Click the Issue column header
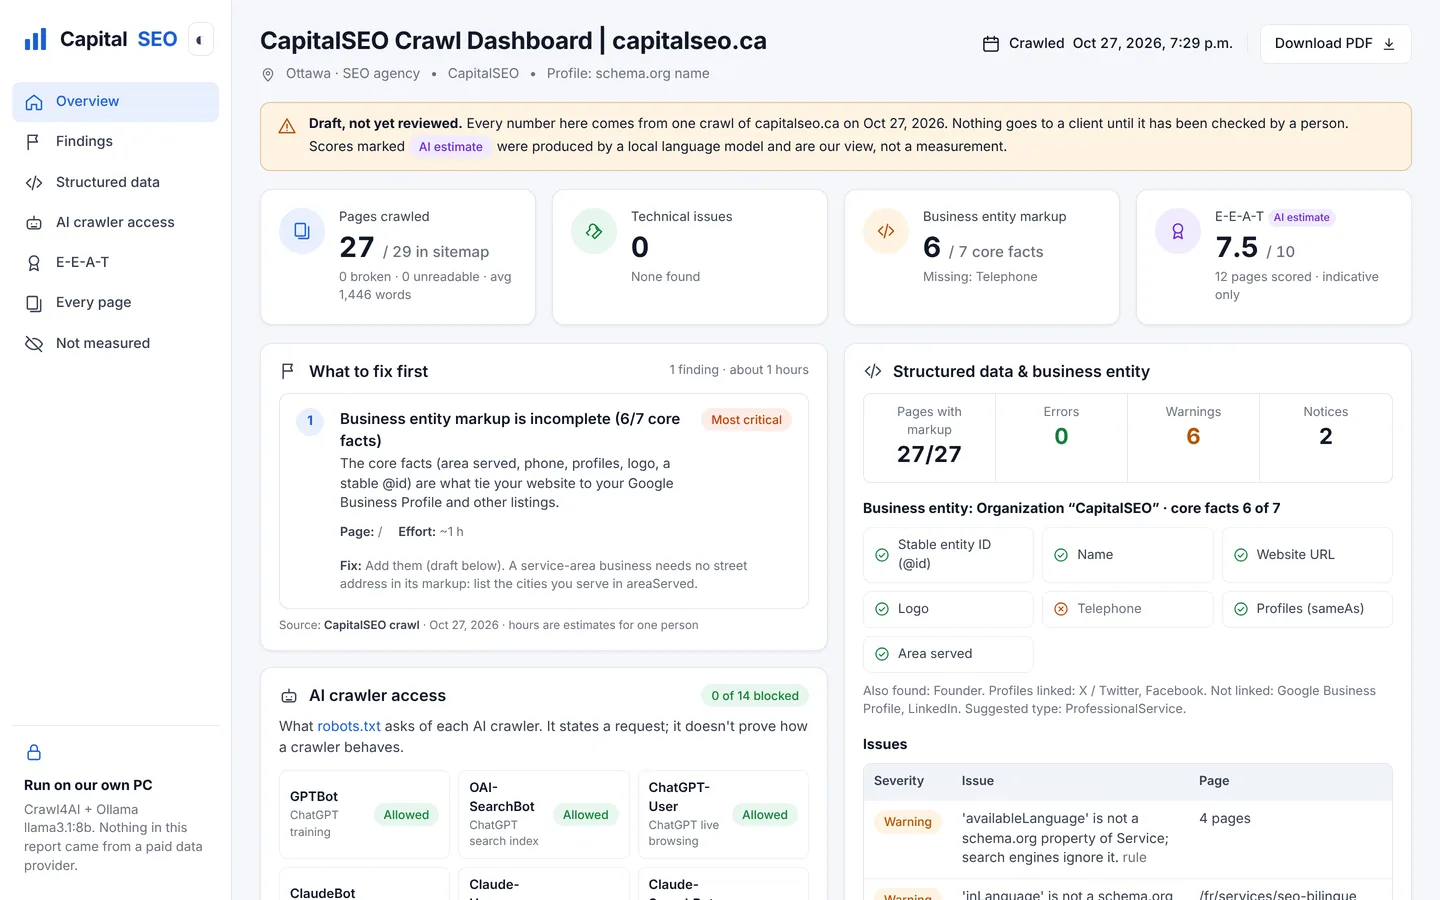The height and width of the screenshot is (900, 1440). click(978, 781)
